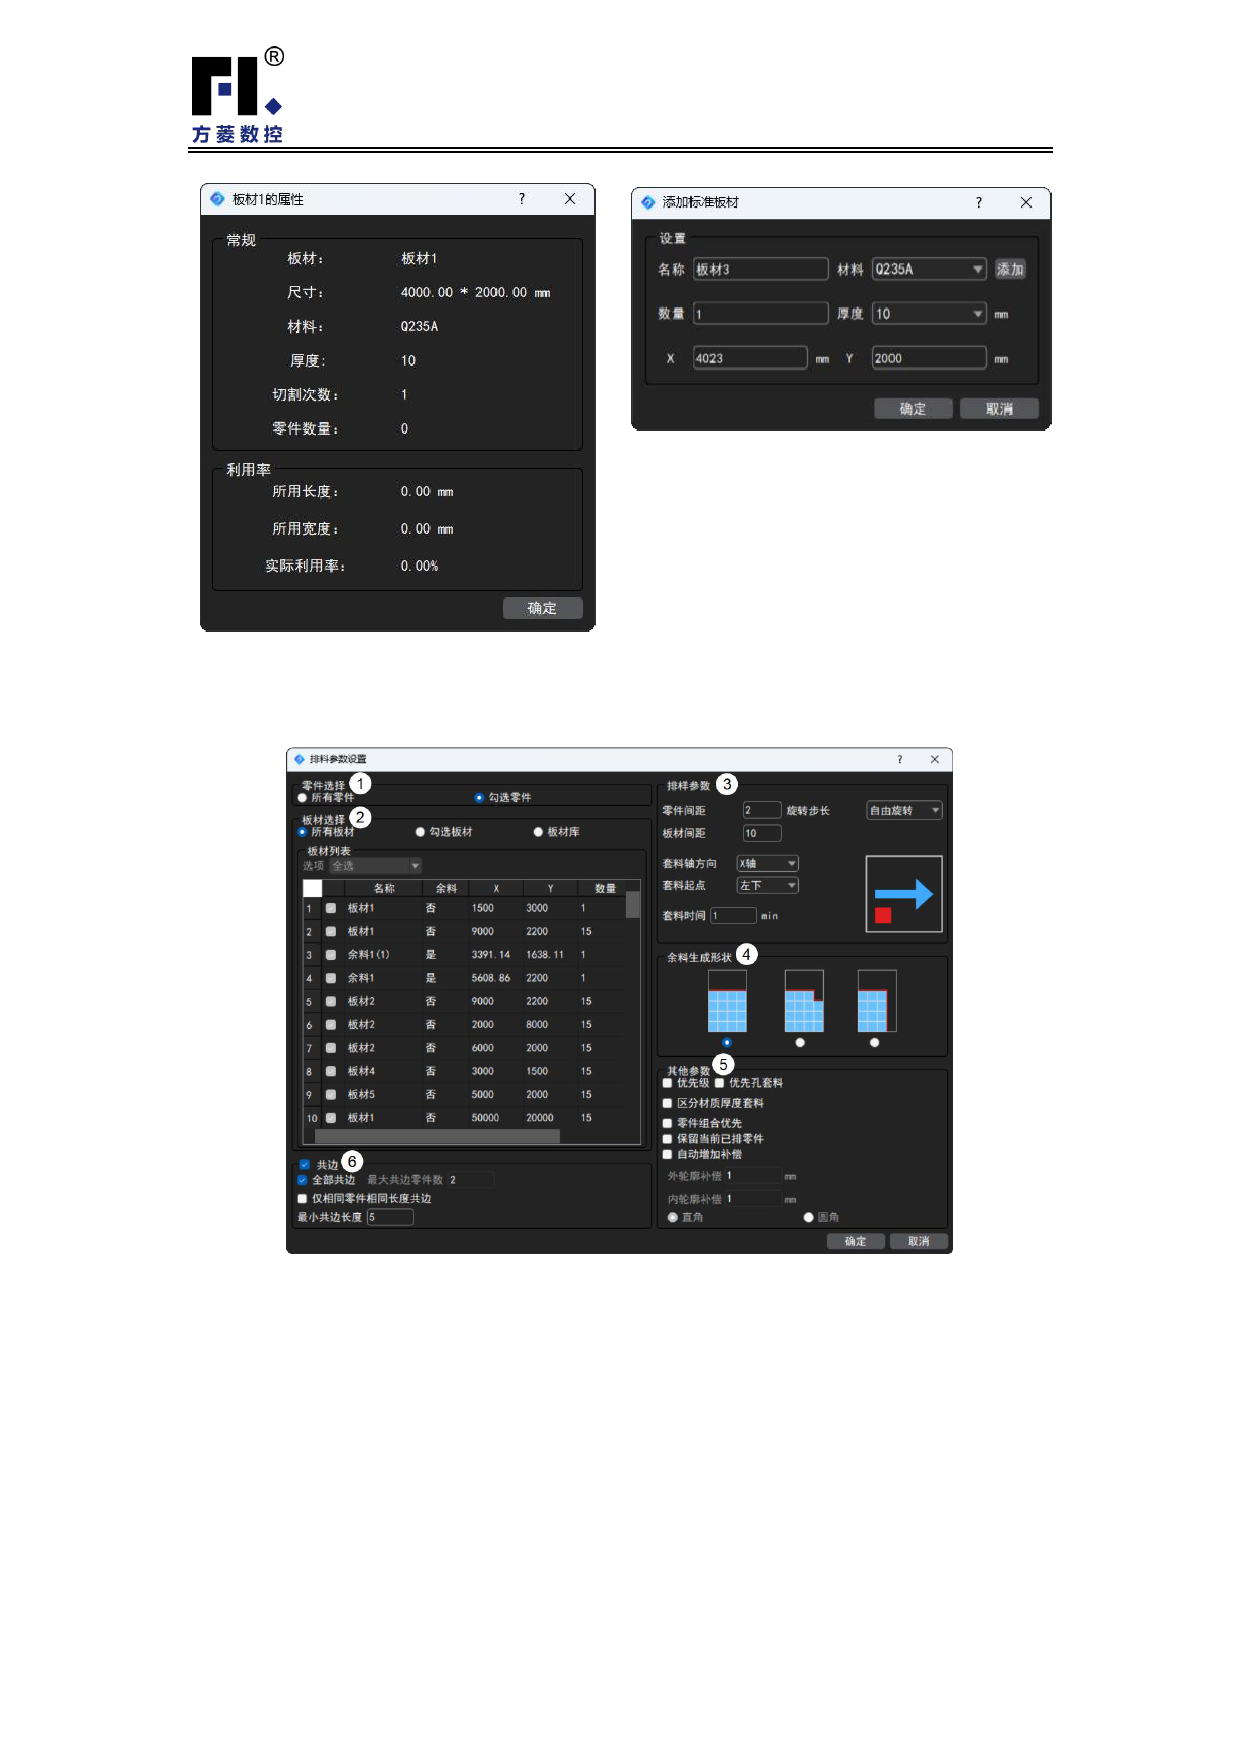
Task: Open the 材料 Q235A dropdown
Action: point(977,269)
